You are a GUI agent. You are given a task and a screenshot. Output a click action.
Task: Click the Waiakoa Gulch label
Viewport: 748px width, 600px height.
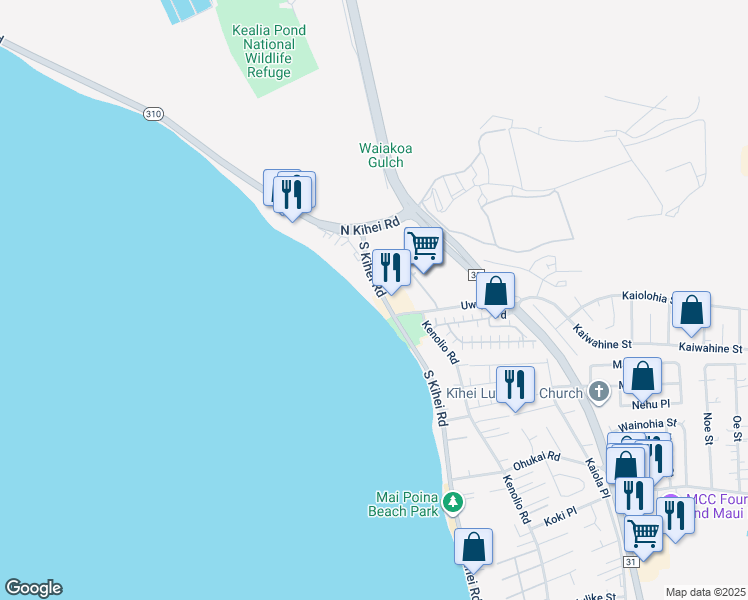click(x=385, y=155)
